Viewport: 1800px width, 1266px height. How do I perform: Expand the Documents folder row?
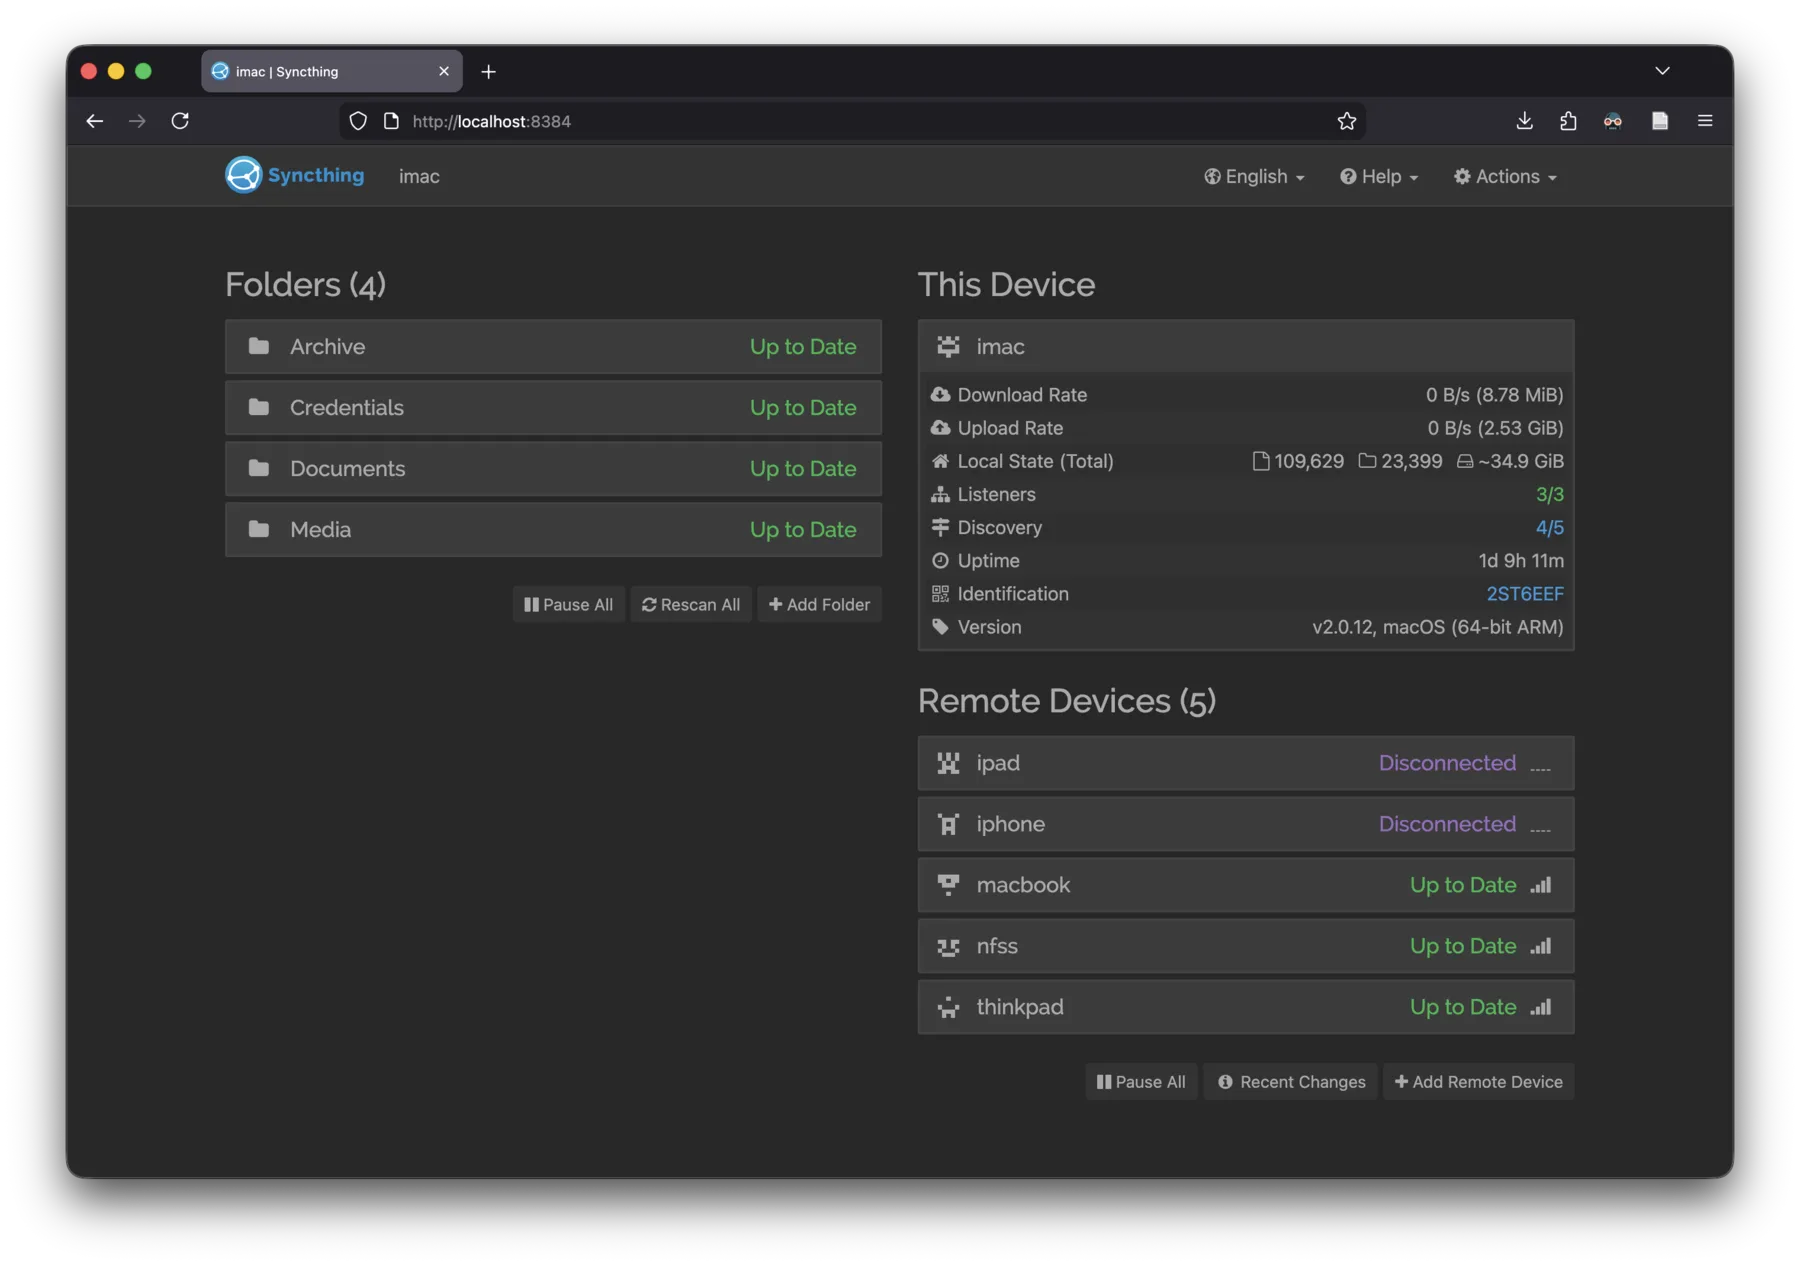[x=553, y=468]
